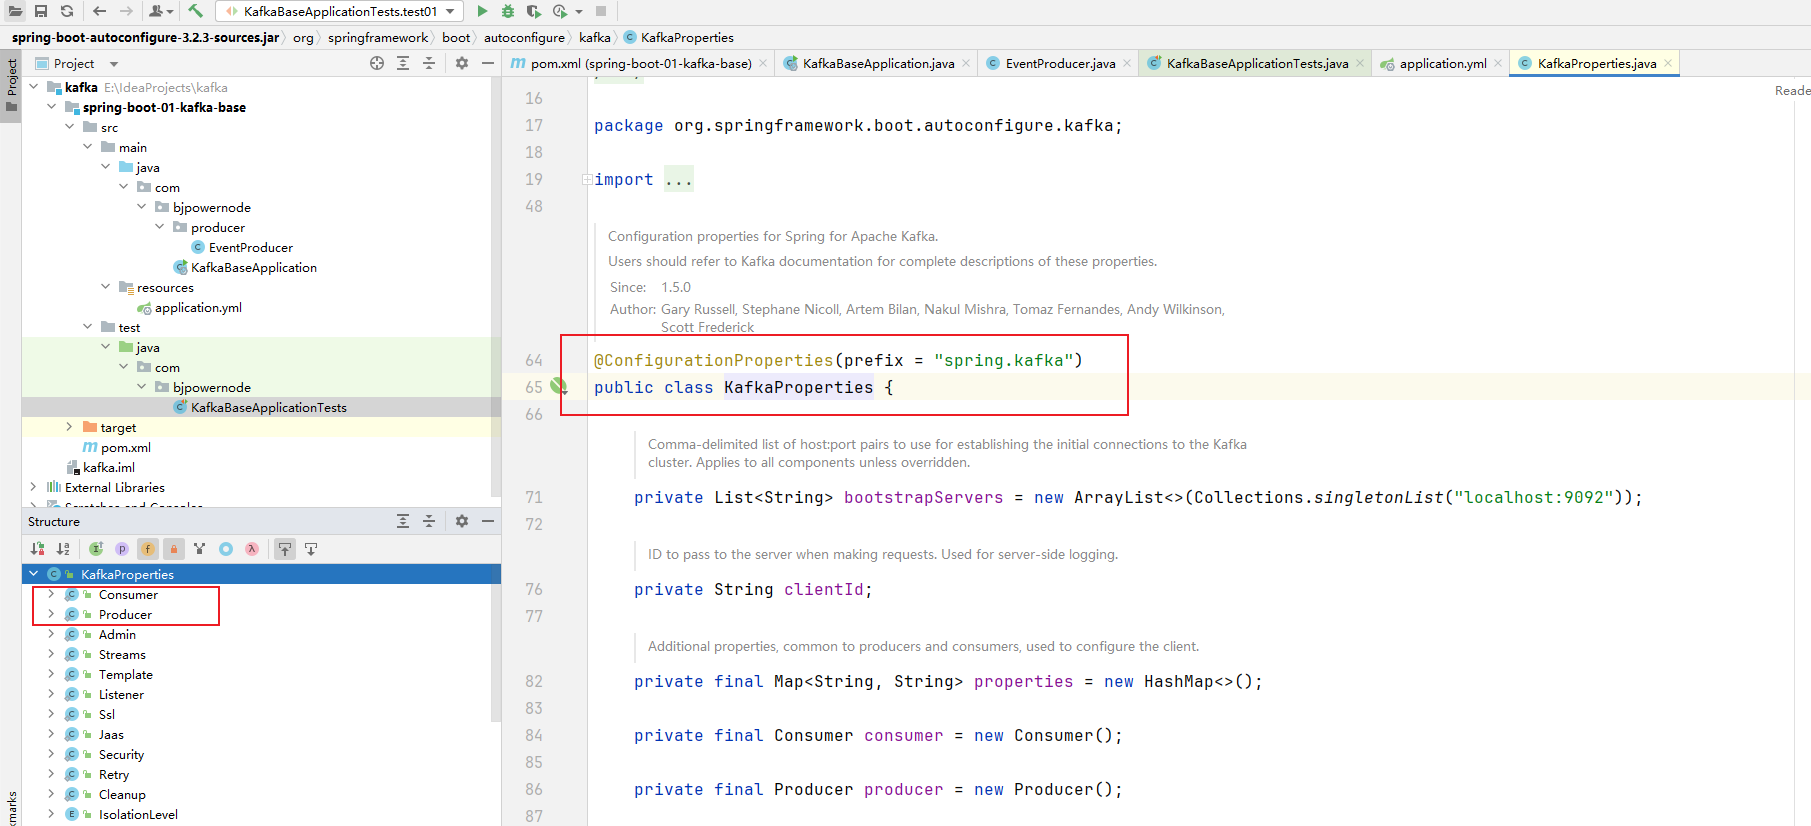Run with coverage using the shield icon
The width and height of the screenshot is (1811, 826).
534,11
